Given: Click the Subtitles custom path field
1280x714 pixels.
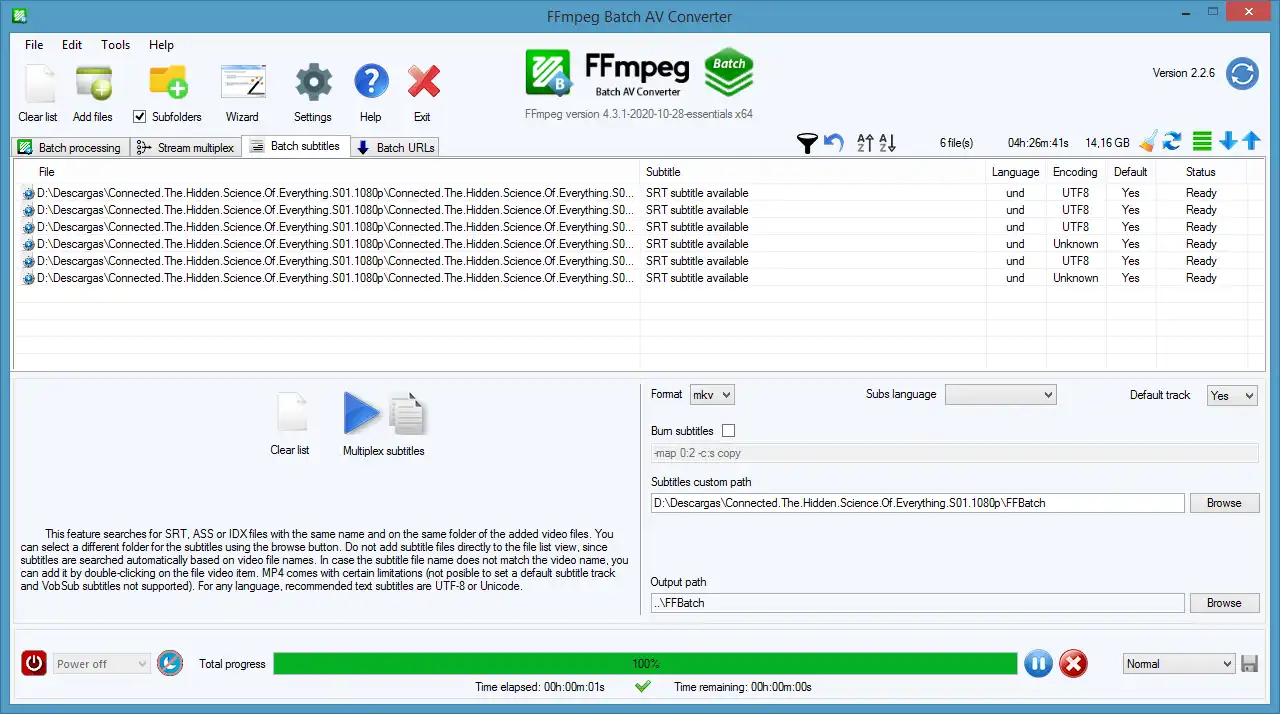Looking at the screenshot, I should coord(918,503).
